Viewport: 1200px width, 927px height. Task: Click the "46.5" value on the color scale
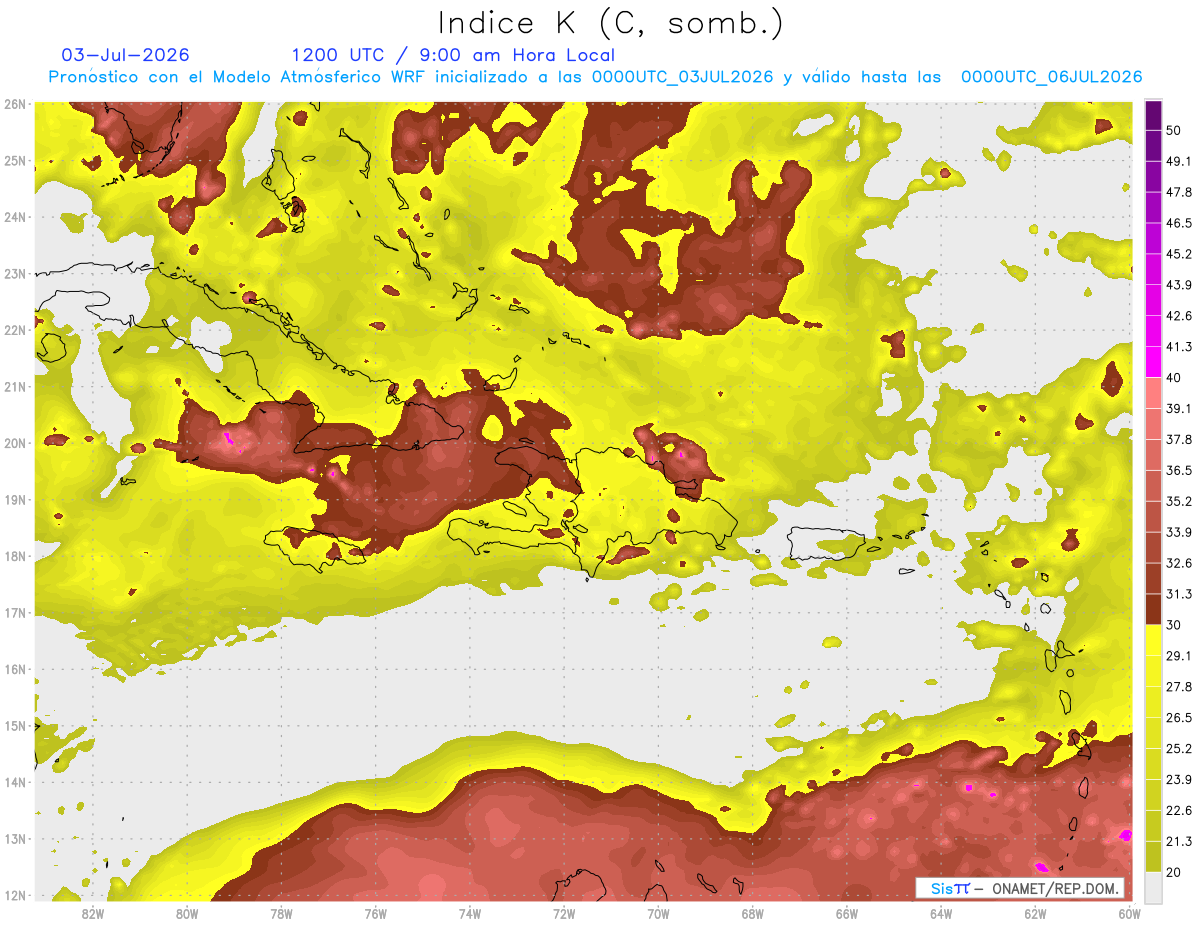point(1178,222)
